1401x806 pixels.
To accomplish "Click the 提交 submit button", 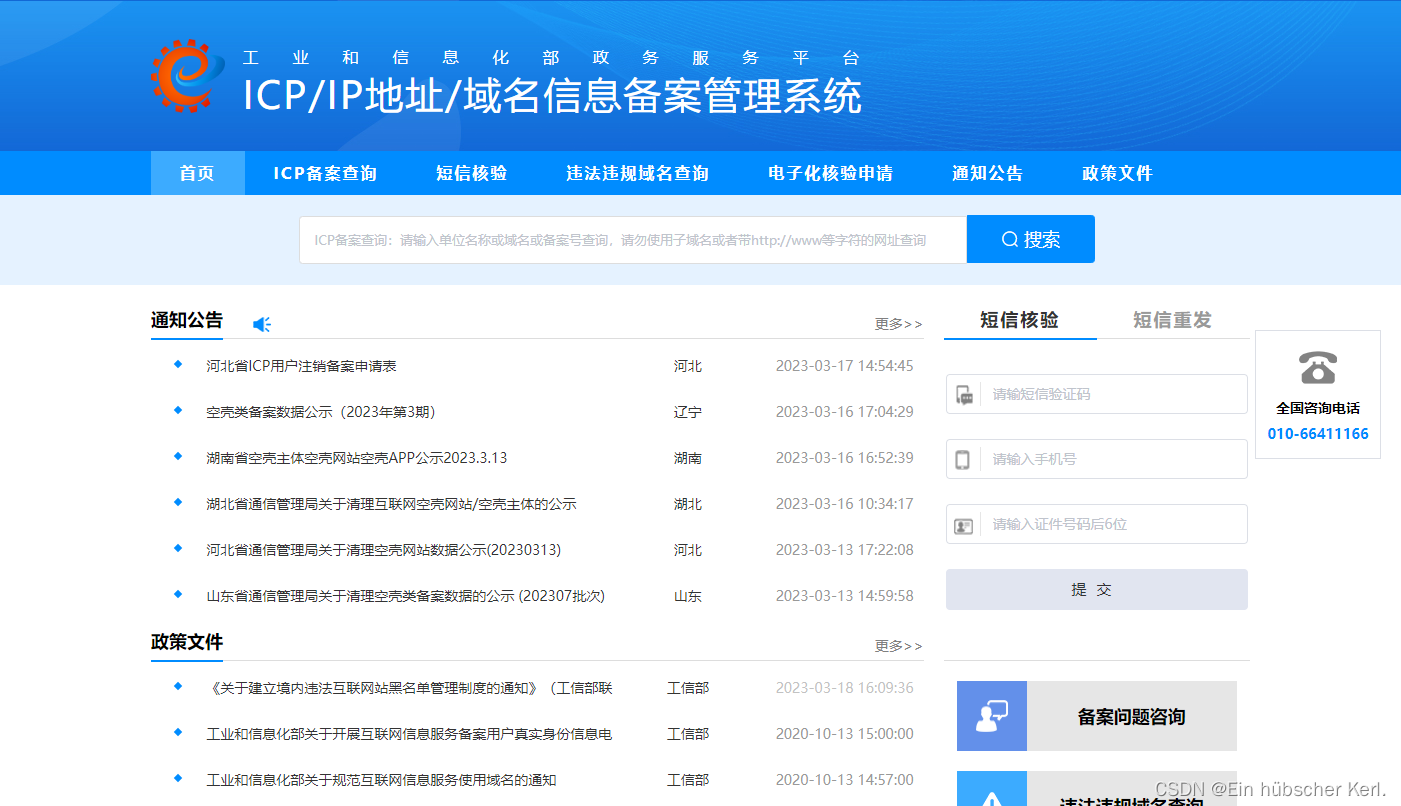I will pyautogui.click(x=1097, y=589).
